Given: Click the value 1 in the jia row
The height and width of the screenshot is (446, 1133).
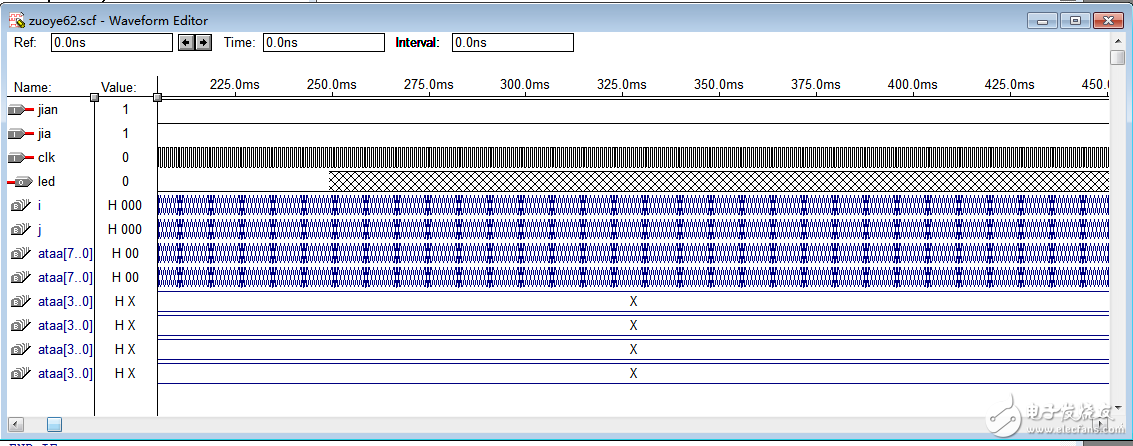Looking at the screenshot, I should (126, 134).
